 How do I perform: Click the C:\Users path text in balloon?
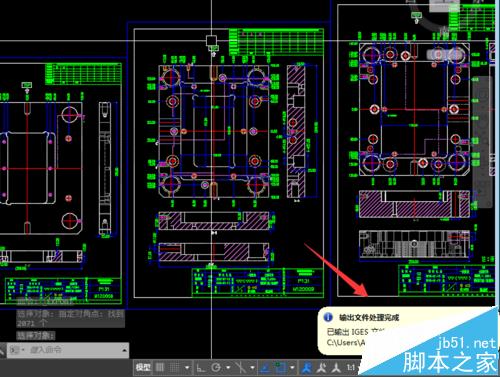(x=346, y=342)
